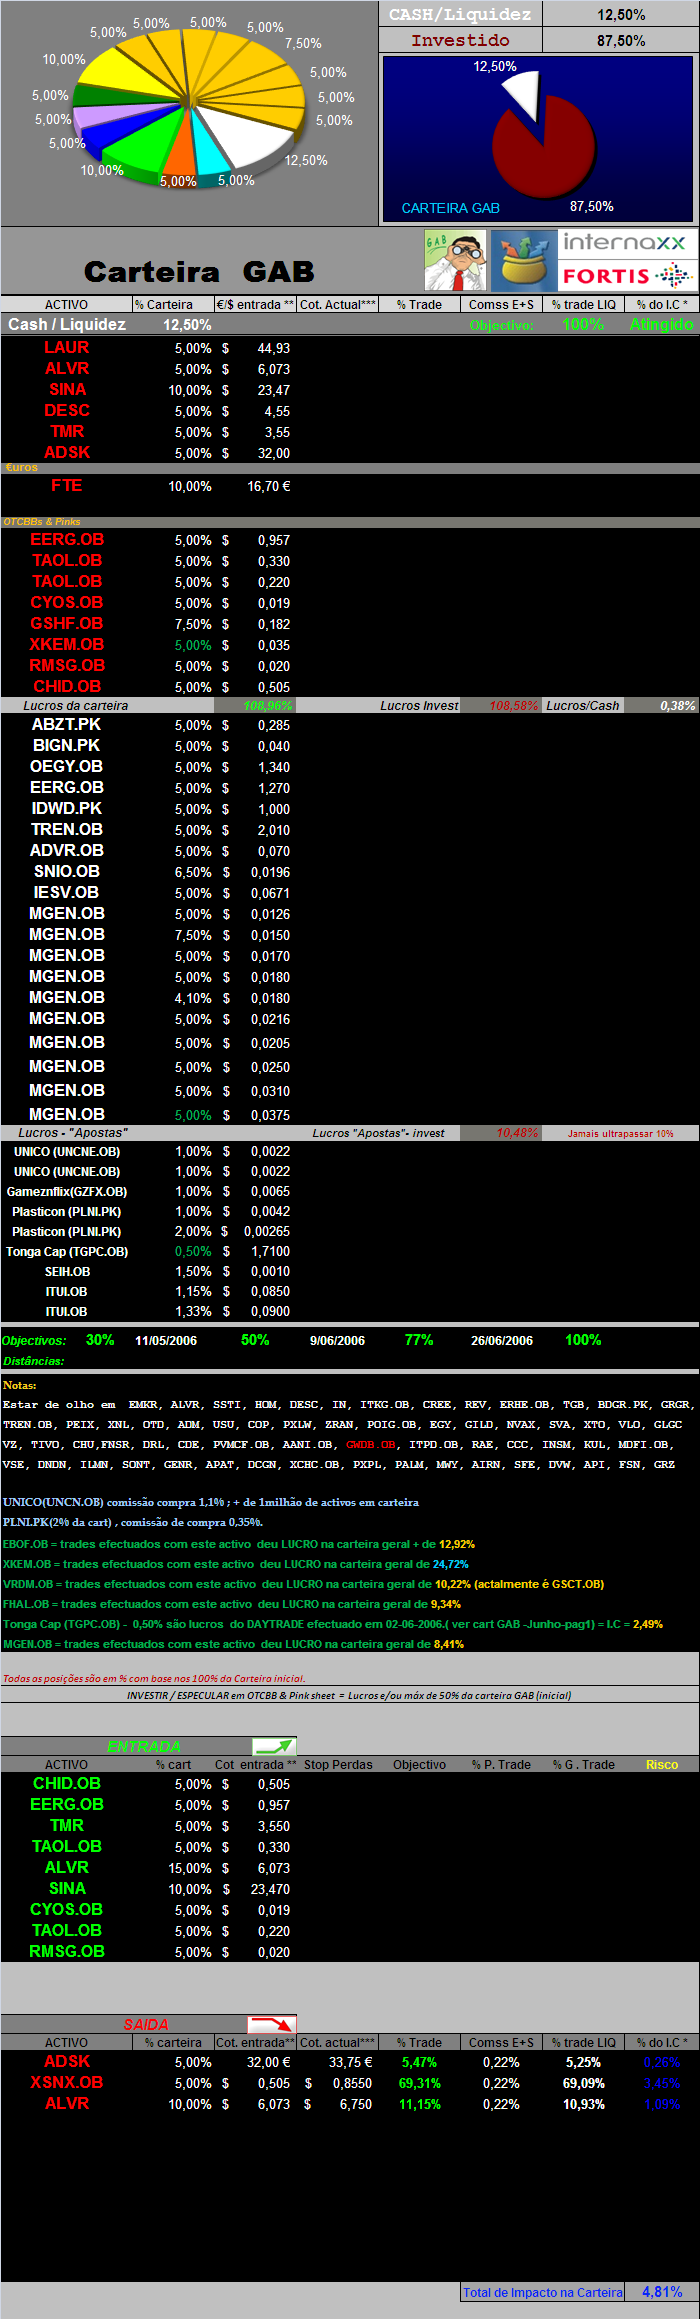Select the IDWD.PK ticker
Image resolution: width=700 pixels, height=2319 pixels.
[x=67, y=808]
